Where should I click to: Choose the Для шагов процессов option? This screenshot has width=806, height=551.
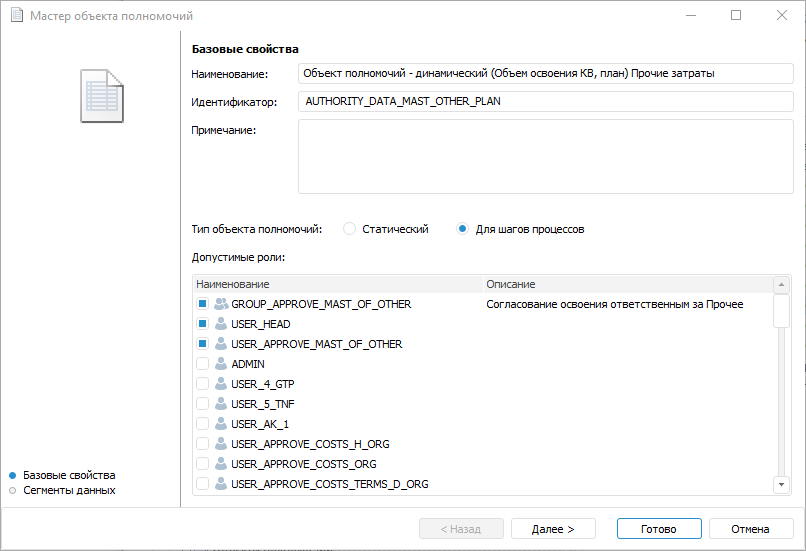(x=462, y=229)
